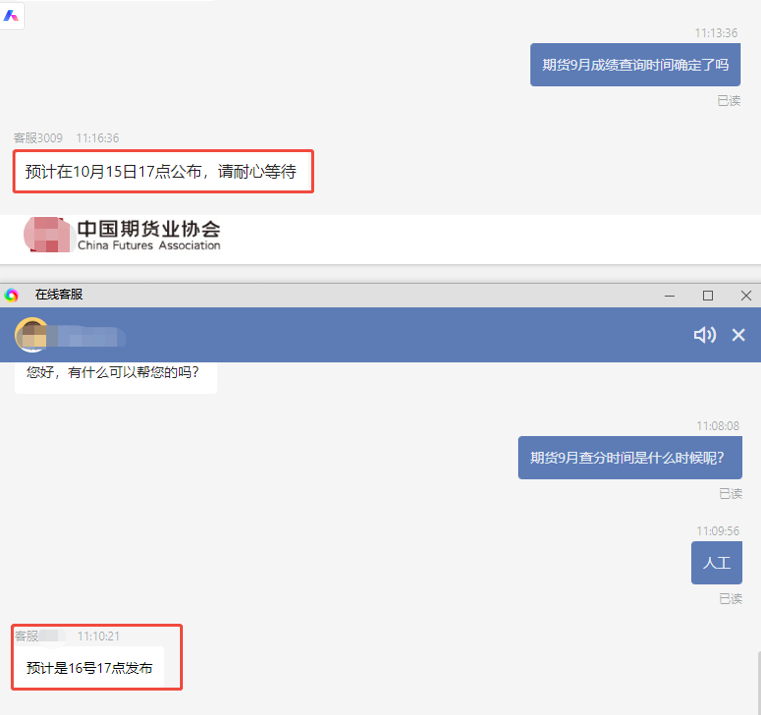761x715 pixels.
Task: Click the message 期货9月查分时间是什么时候呢
Action: pos(629,458)
